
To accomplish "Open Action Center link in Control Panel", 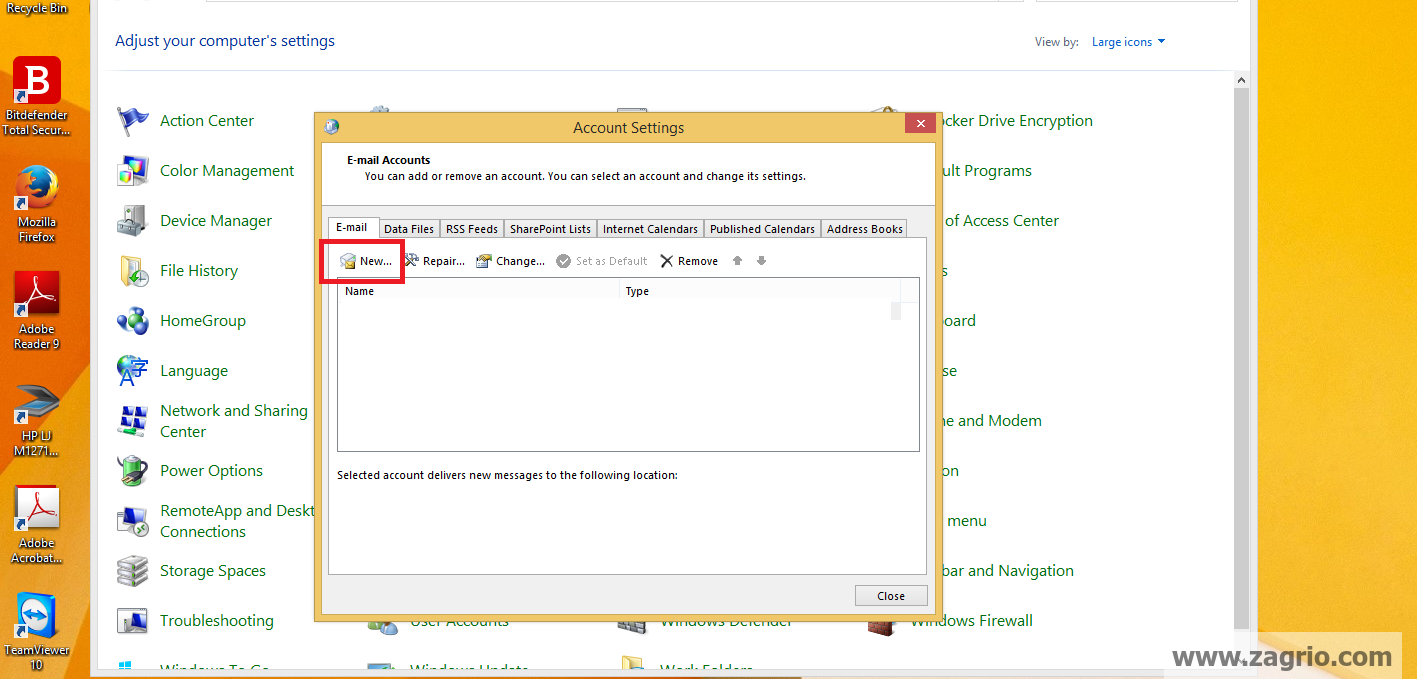I will click(207, 121).
